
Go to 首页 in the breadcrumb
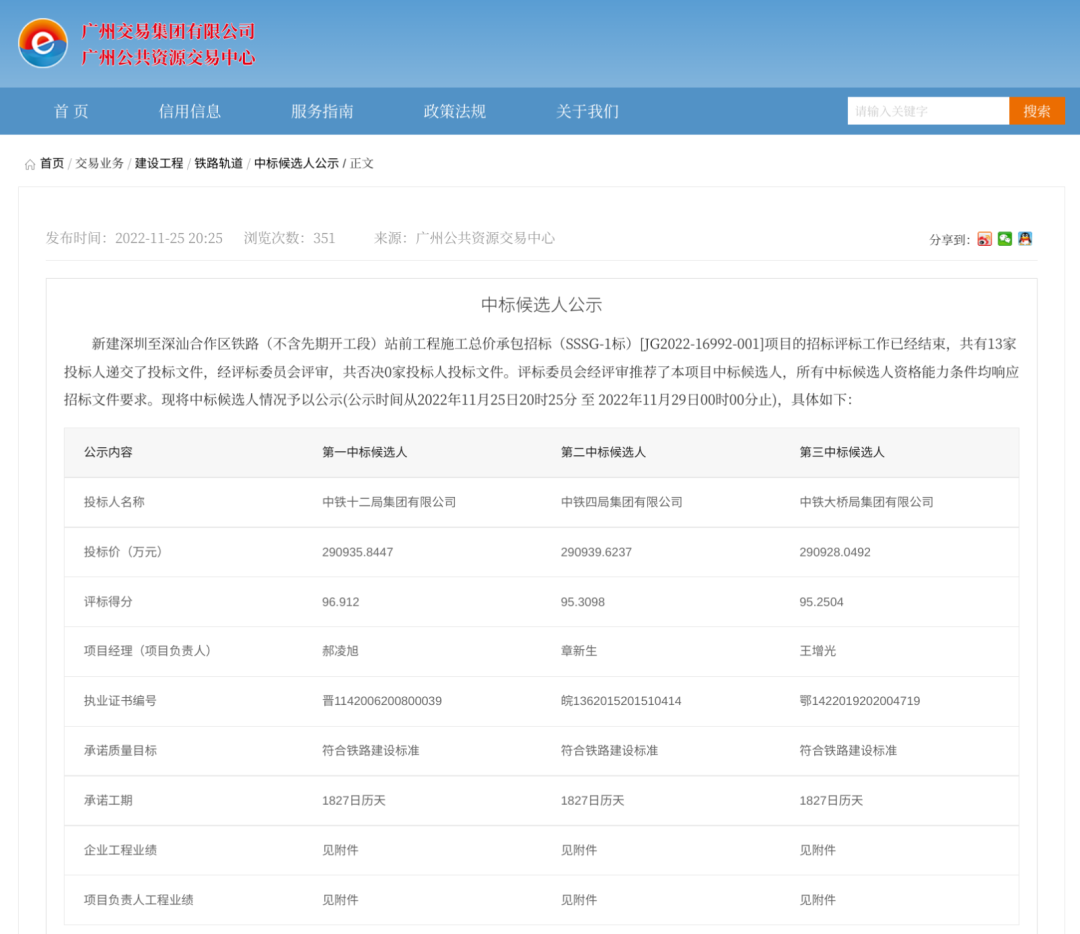point(52,163)
